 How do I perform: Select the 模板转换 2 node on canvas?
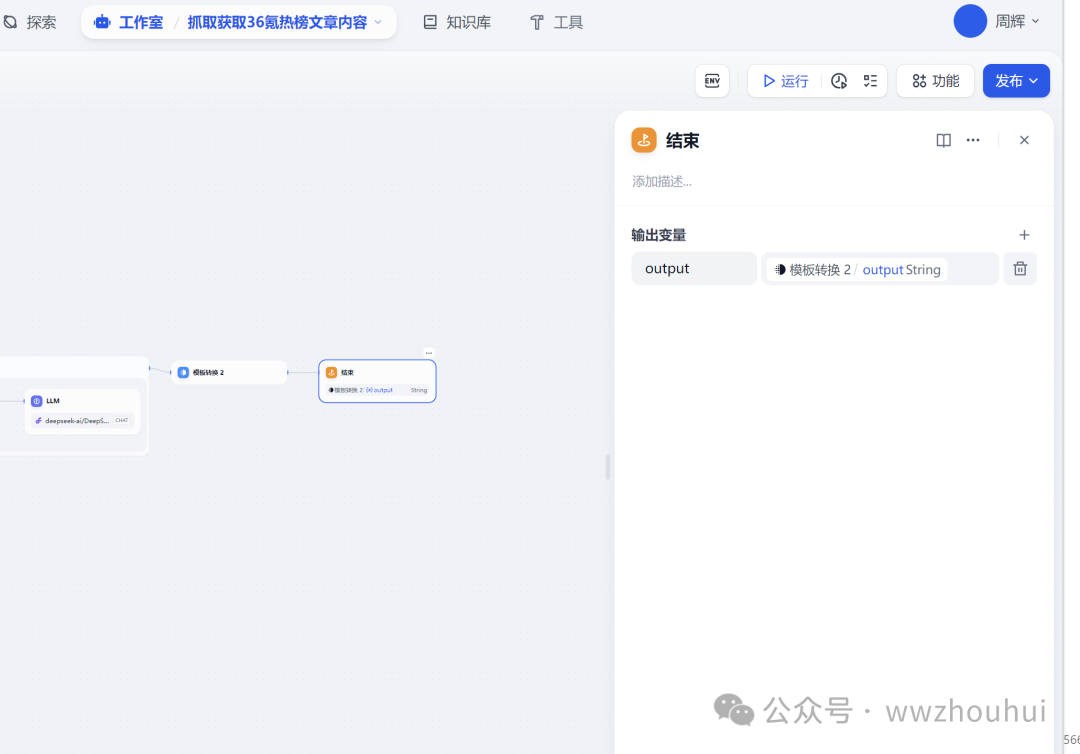coord(229,372)
